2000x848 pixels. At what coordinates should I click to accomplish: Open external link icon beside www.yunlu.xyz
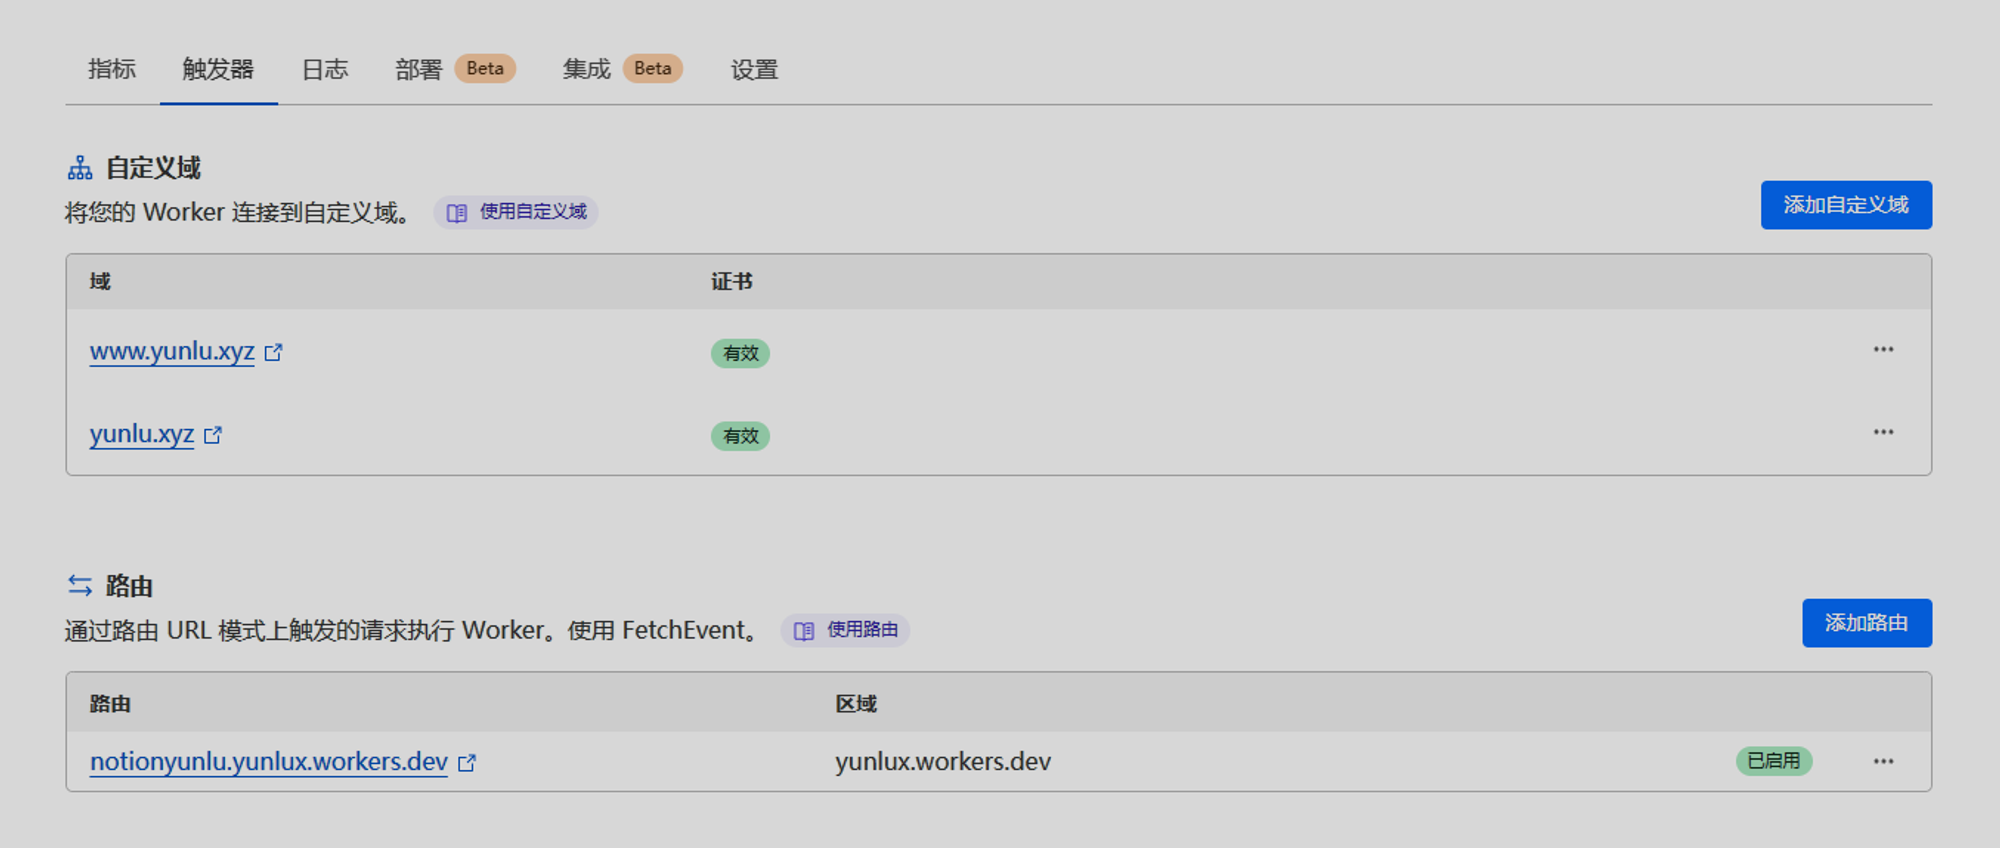[273, 352]
